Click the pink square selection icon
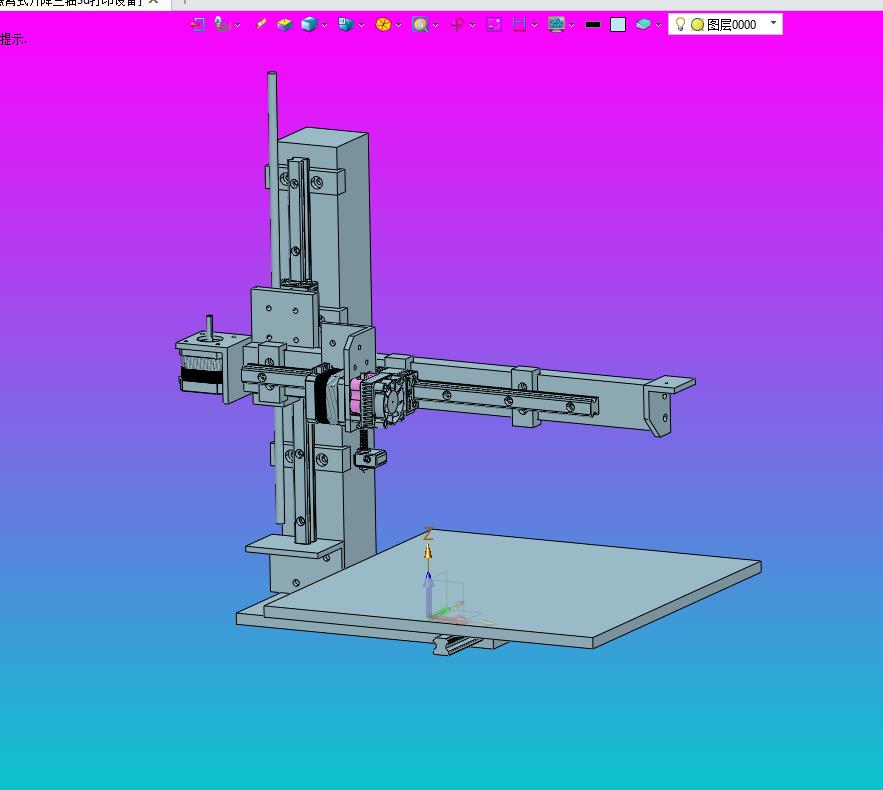This screenshot has width=883, height=790. (x=494, y=24)
